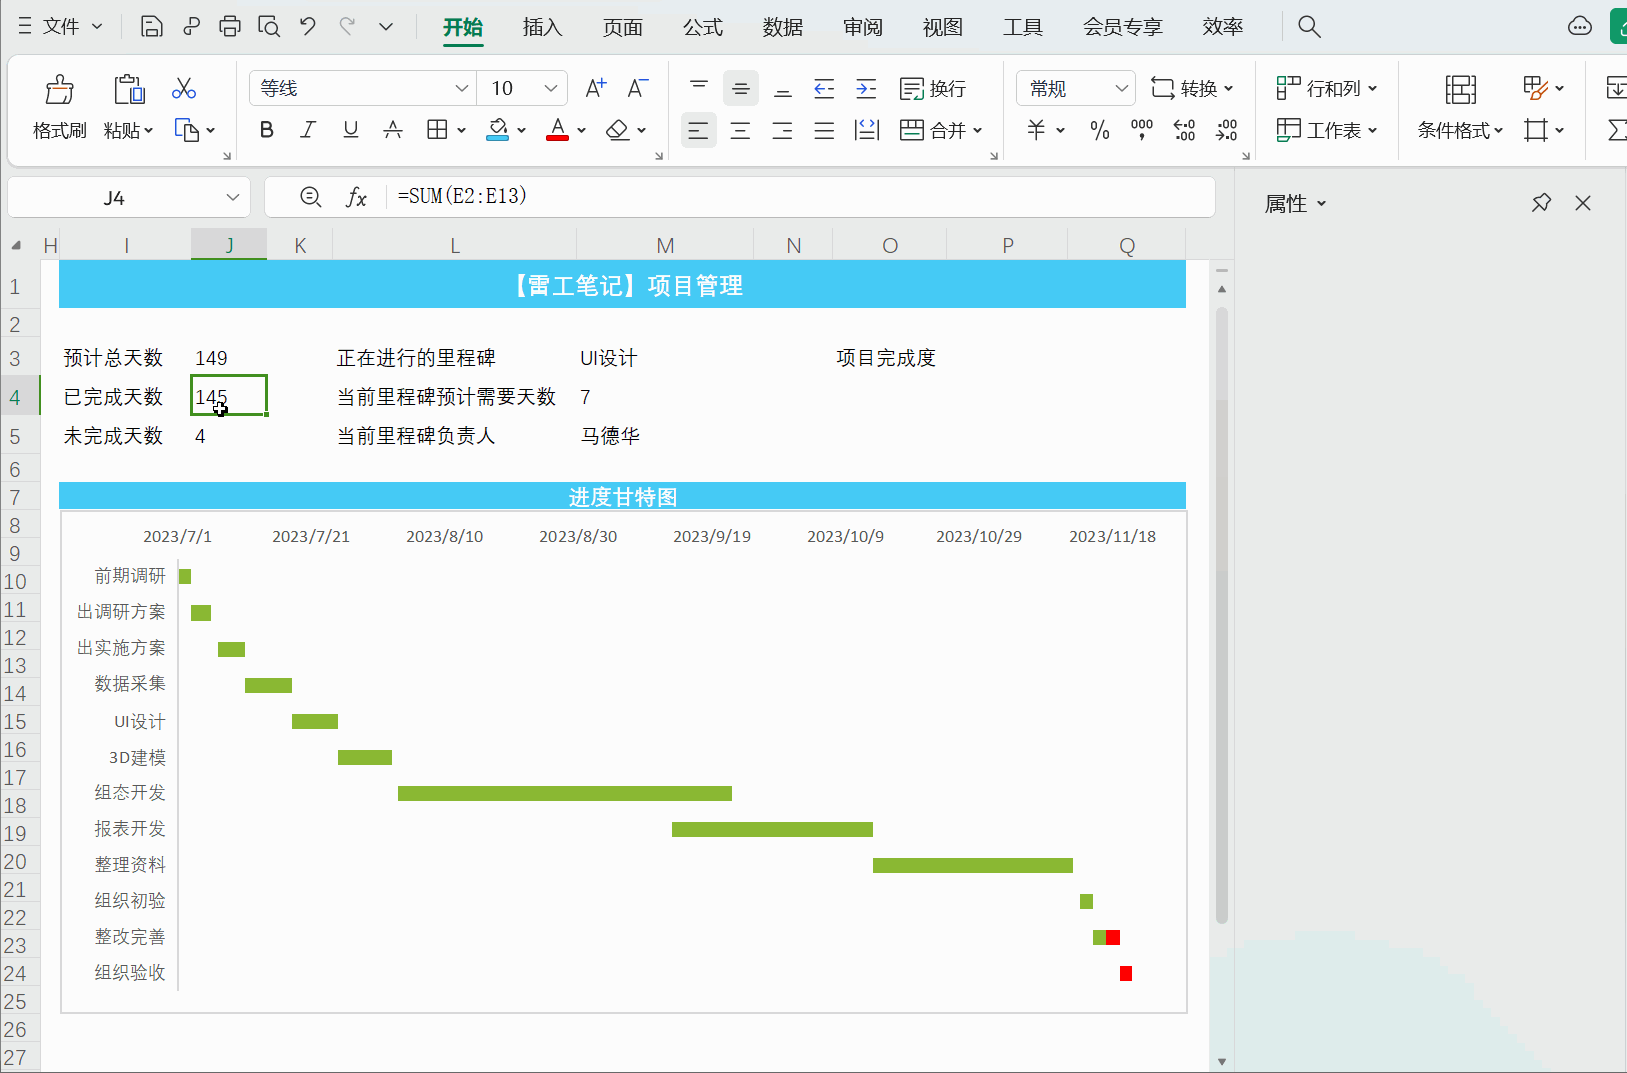Screen dimensions: 1627x1073
Task: Open the 文件 File menu
Action: coord(61,27)
